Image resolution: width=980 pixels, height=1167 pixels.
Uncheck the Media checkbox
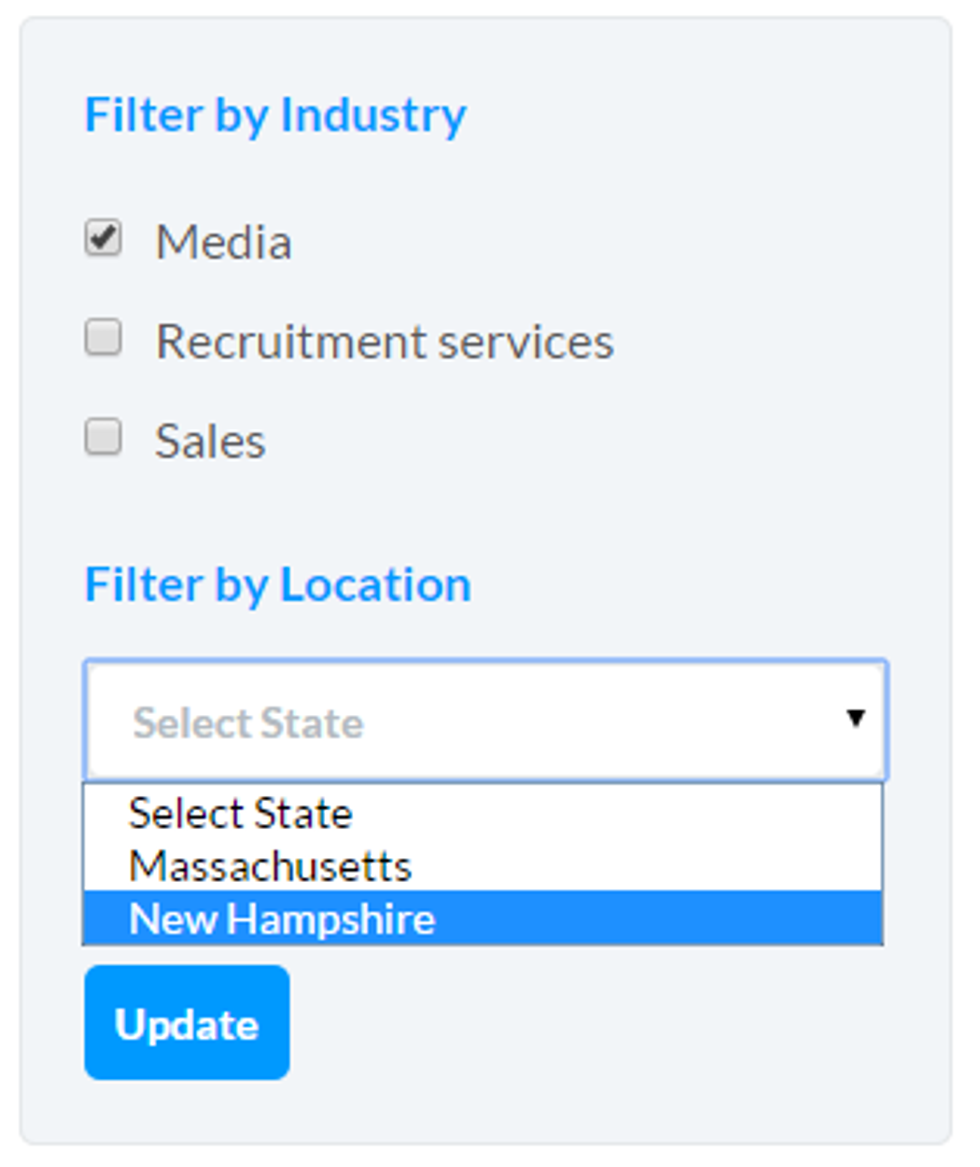point(103,238)
